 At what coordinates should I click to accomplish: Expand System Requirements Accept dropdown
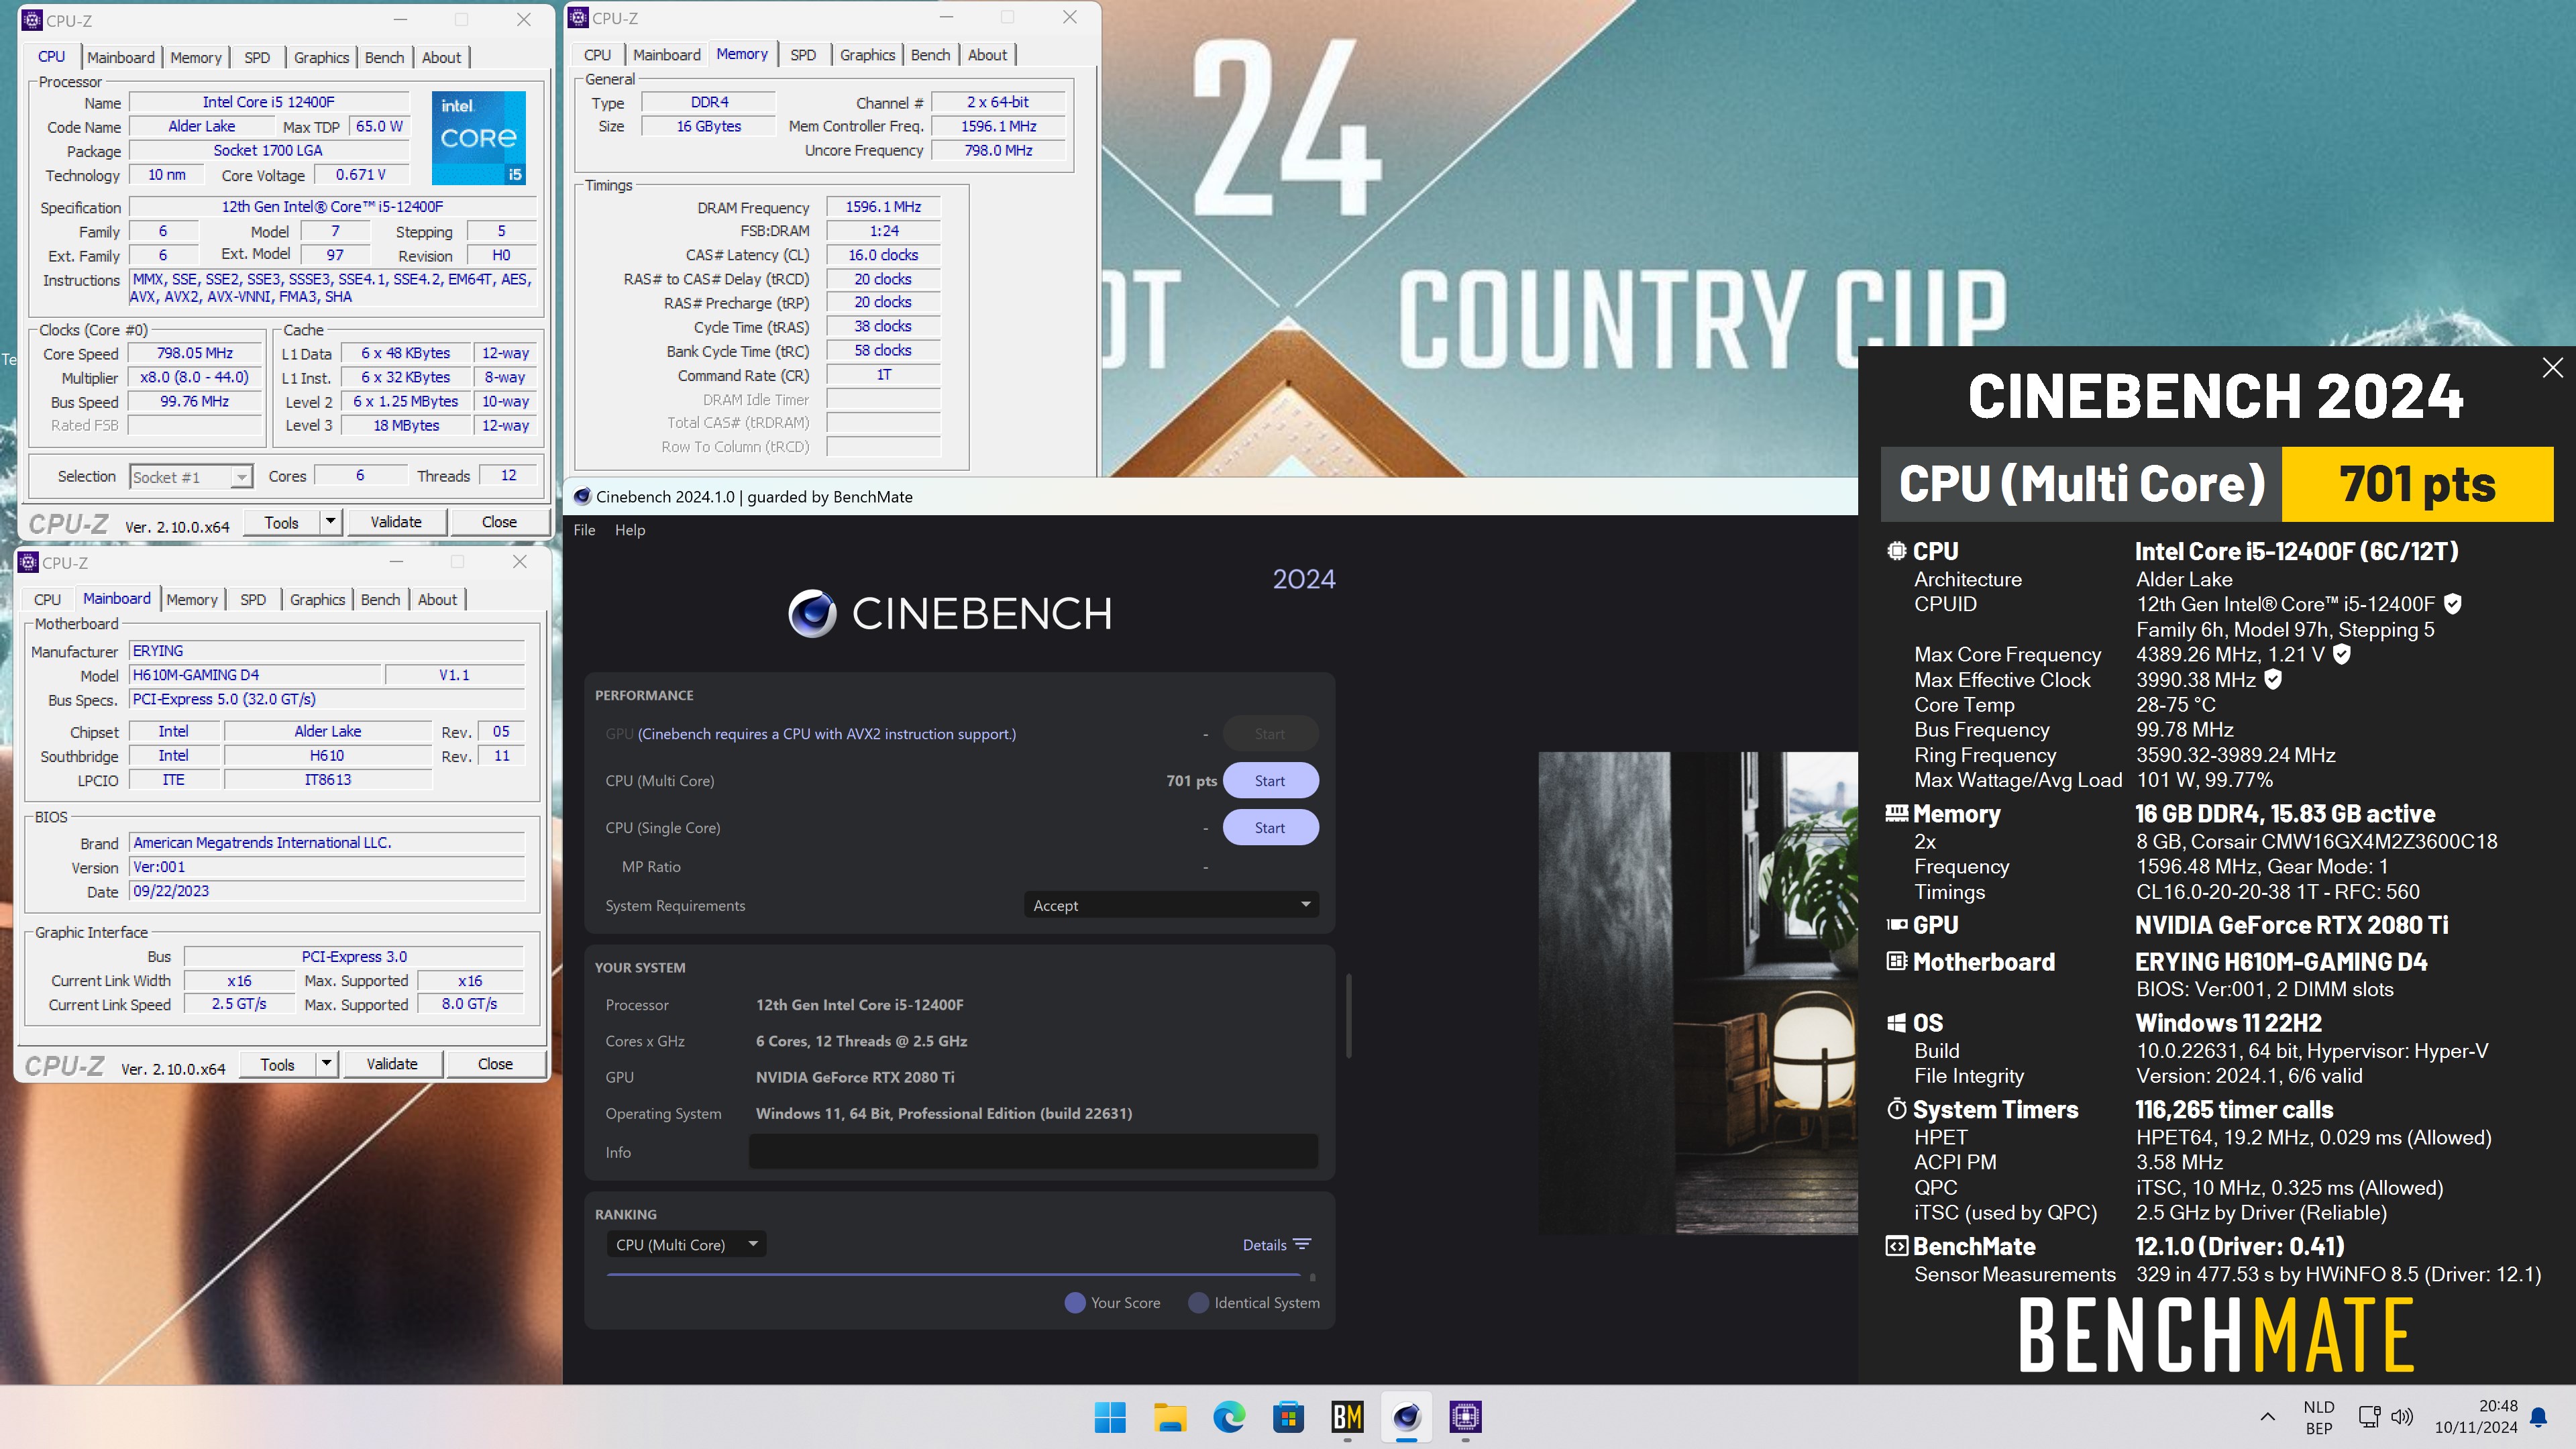coord(1171,905)
